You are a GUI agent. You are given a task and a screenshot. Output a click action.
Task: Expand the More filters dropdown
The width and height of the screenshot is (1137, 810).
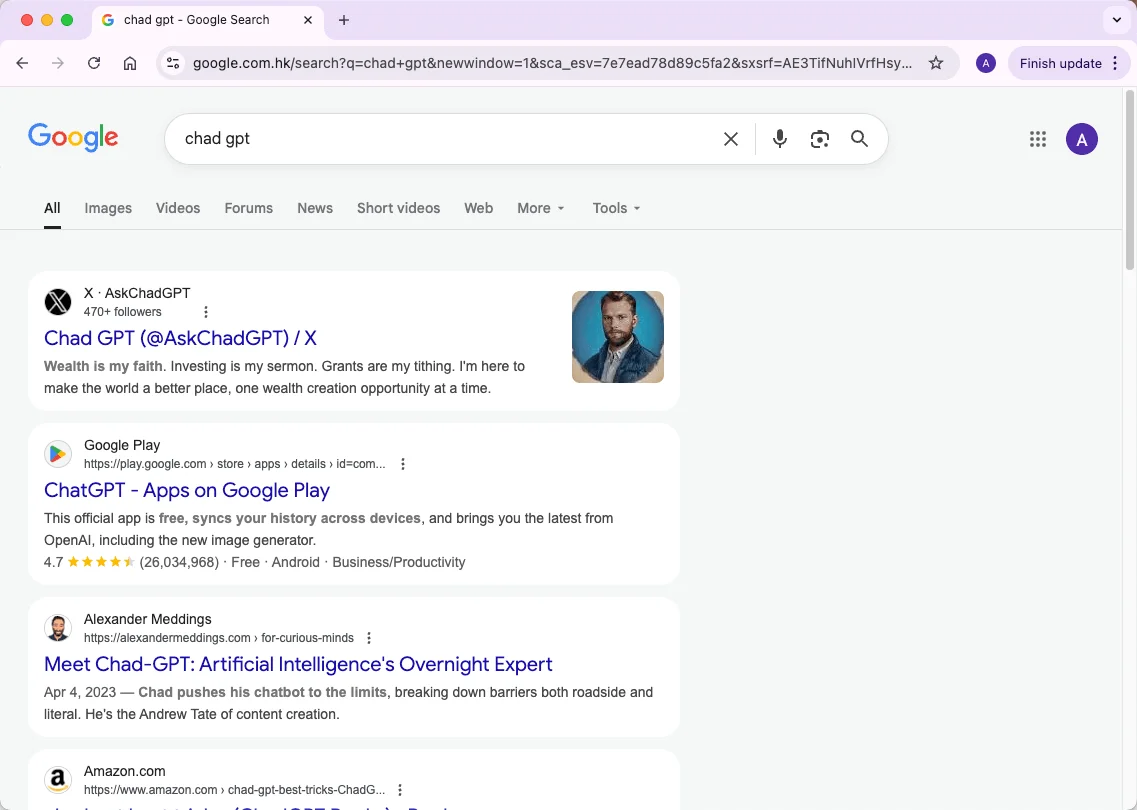coord(540,208)
